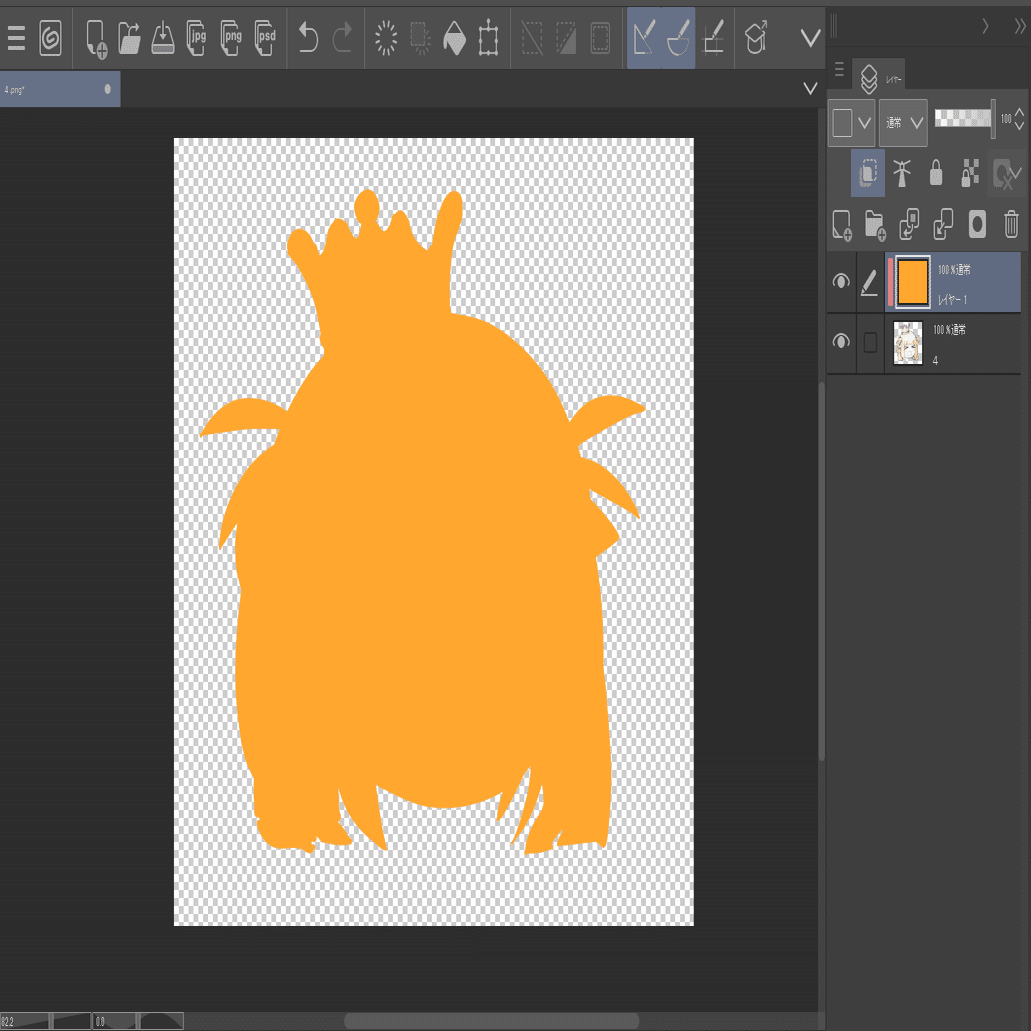Collapse the palette dock with double chevron
1031x1031 pixels.
coord(1019,26)
